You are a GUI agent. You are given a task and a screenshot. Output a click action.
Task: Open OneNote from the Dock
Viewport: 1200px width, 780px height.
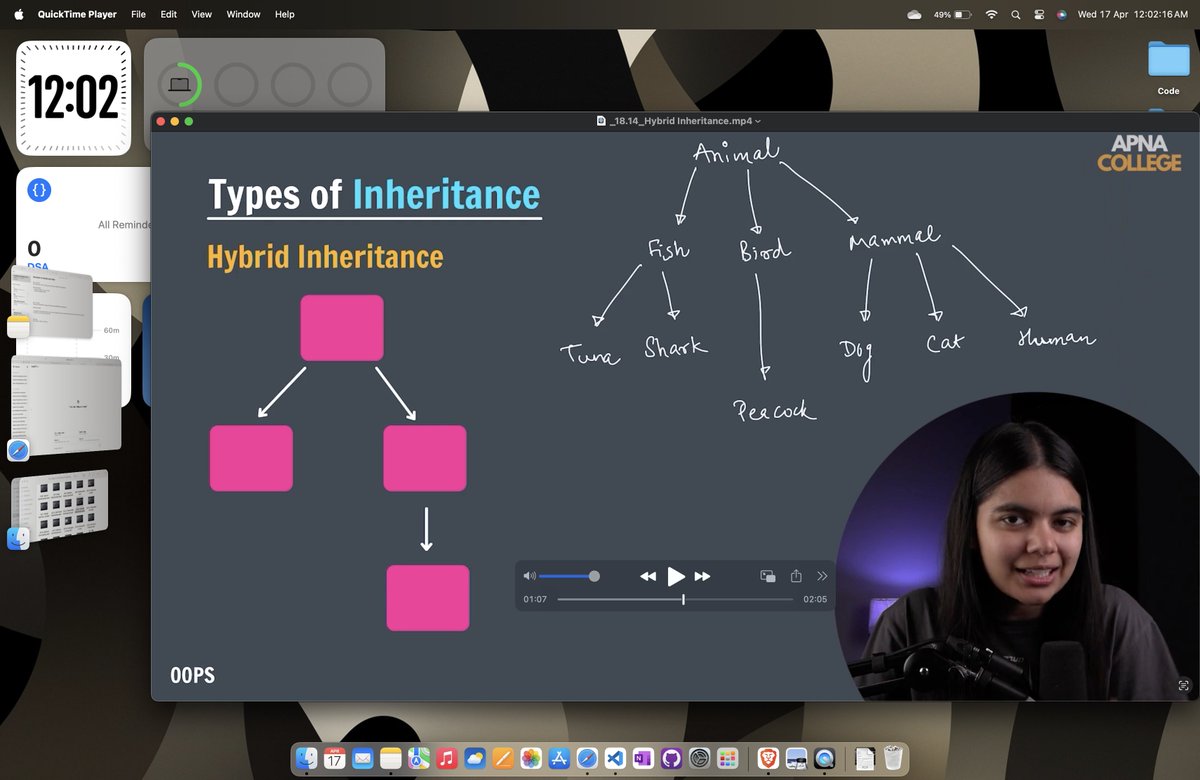643,758
